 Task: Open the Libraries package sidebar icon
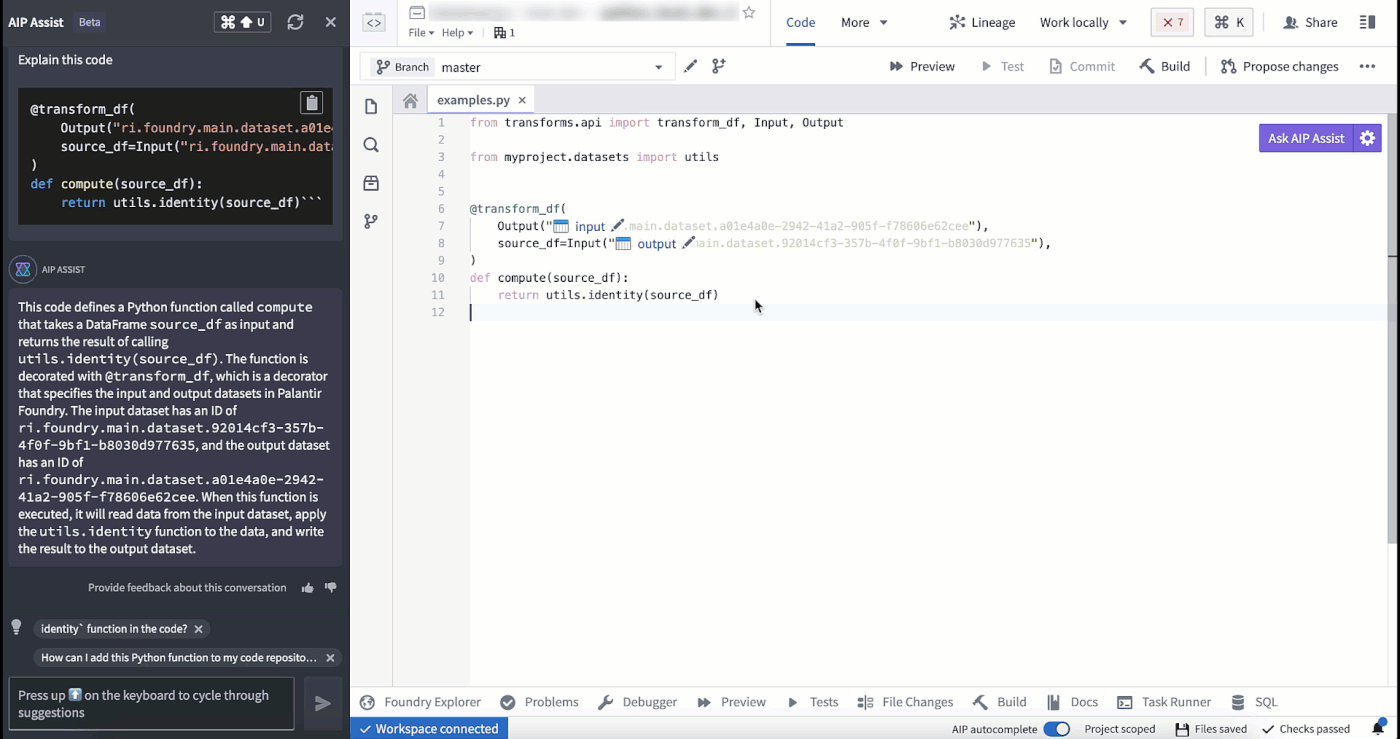(371, 183)
